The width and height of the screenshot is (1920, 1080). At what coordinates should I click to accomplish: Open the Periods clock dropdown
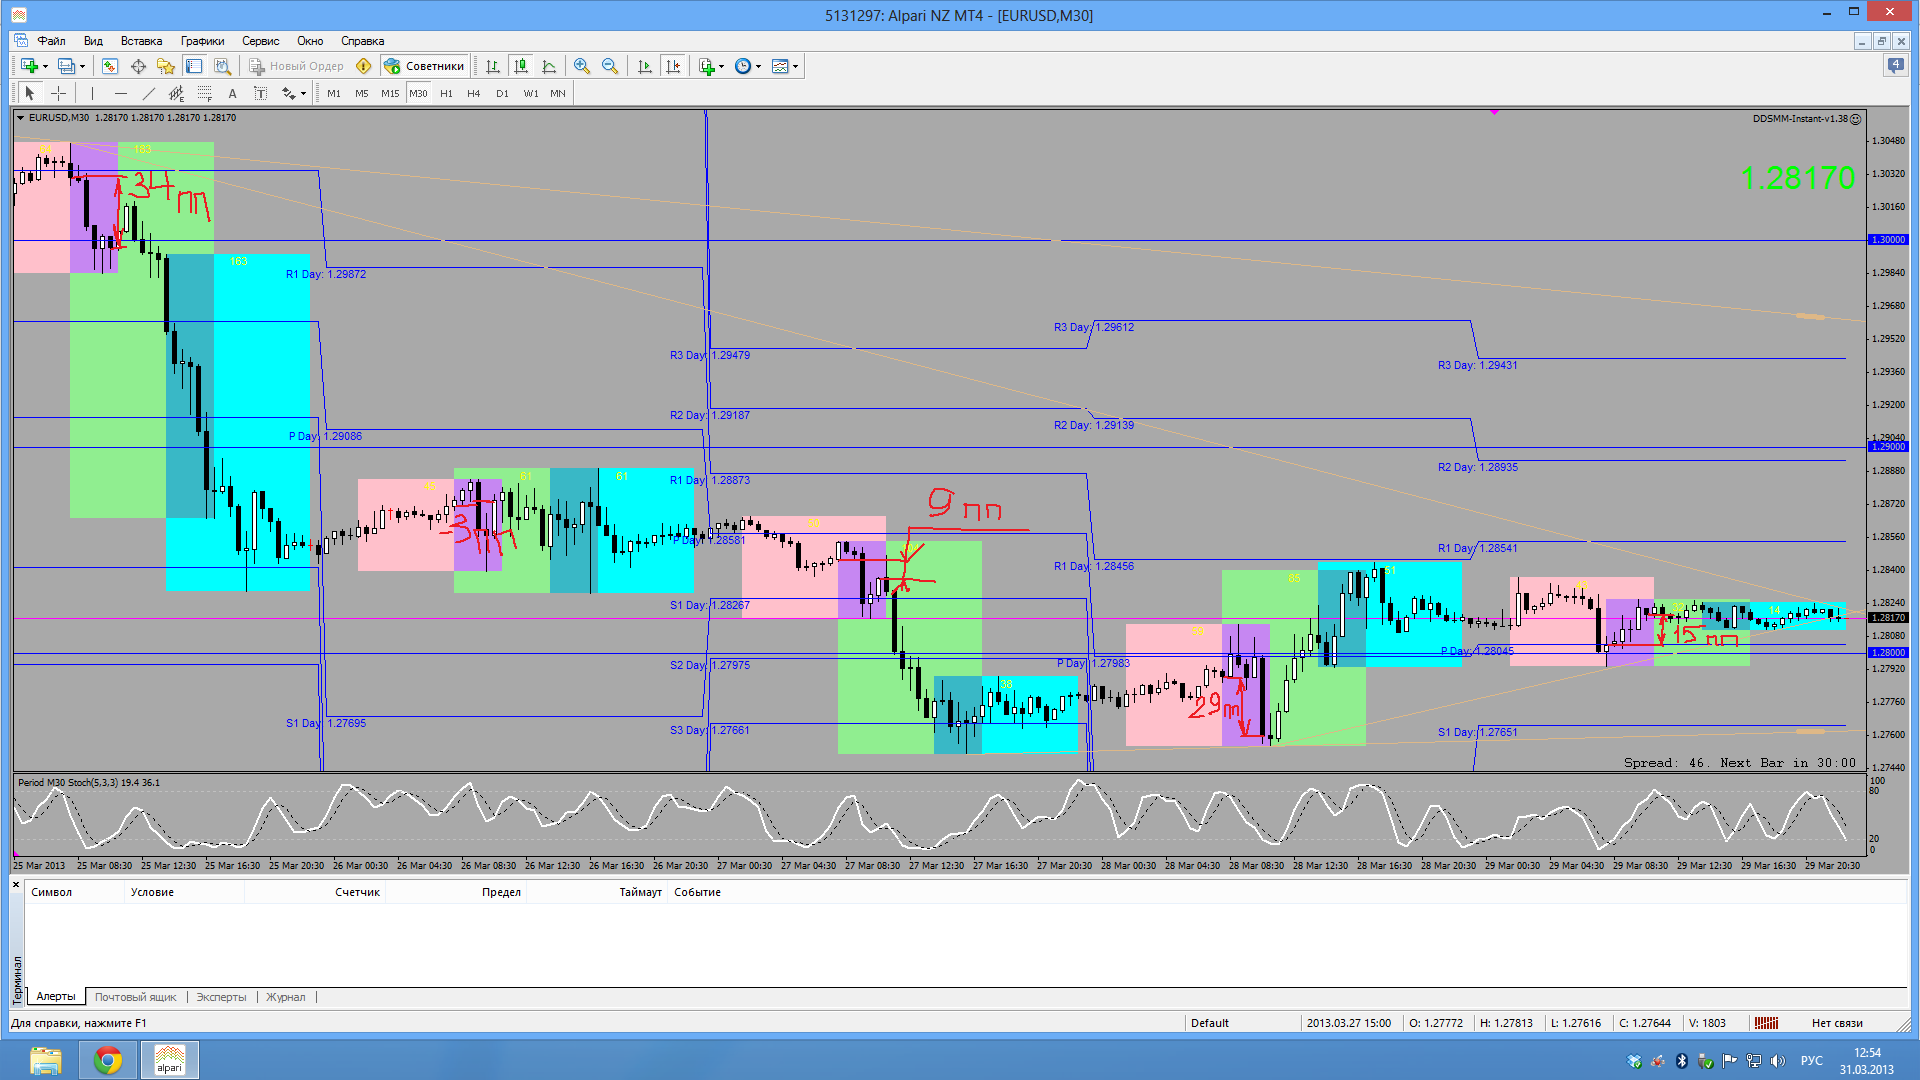[748, 66]
